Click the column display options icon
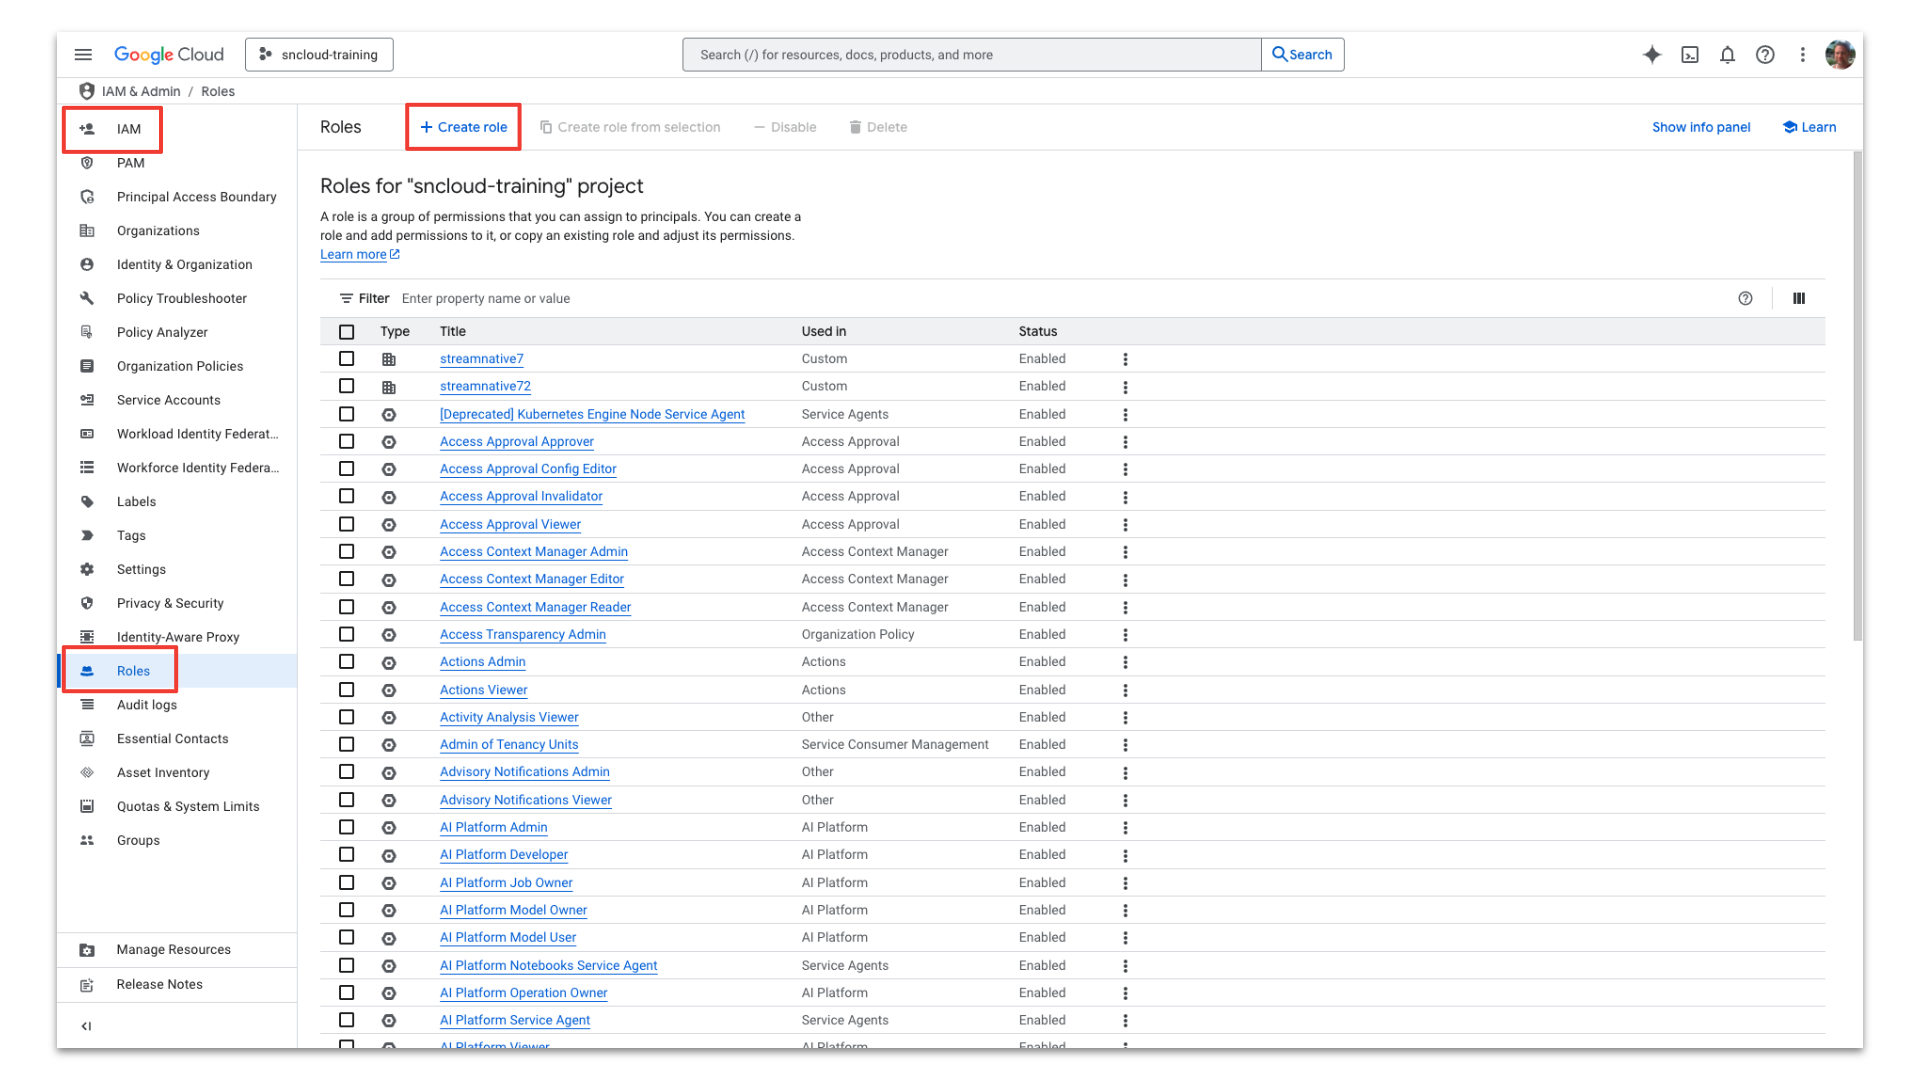Screen dimensions: 1920x1079 point(1799,298)
